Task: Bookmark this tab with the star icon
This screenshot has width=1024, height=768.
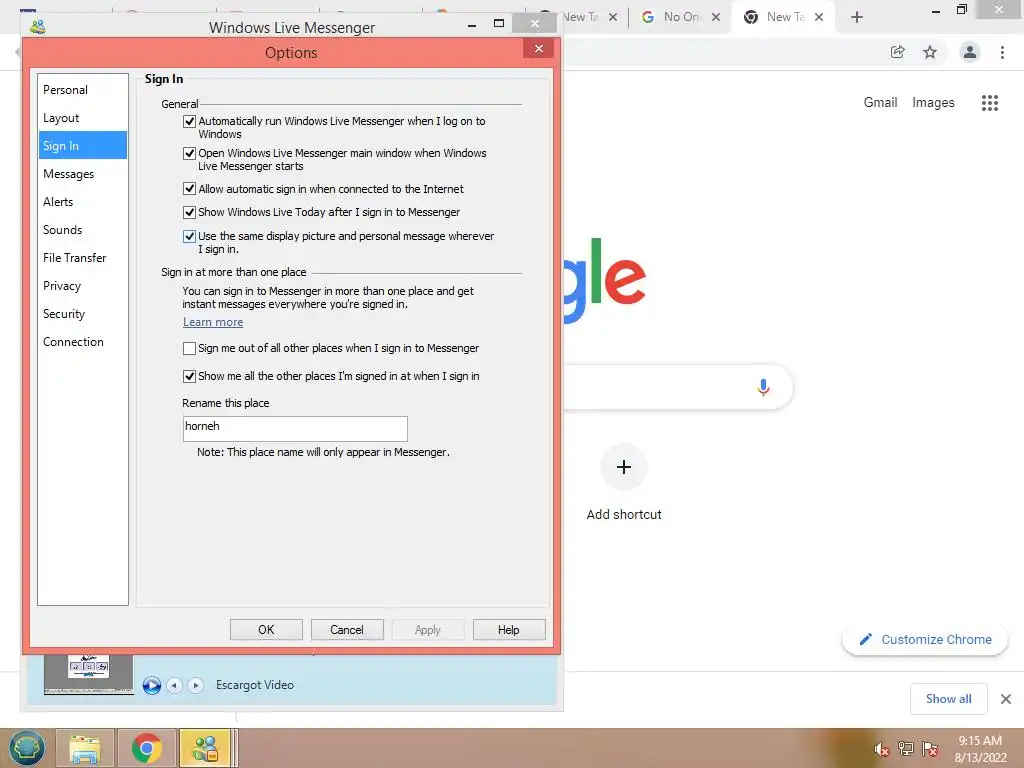Action: (930, 52)
